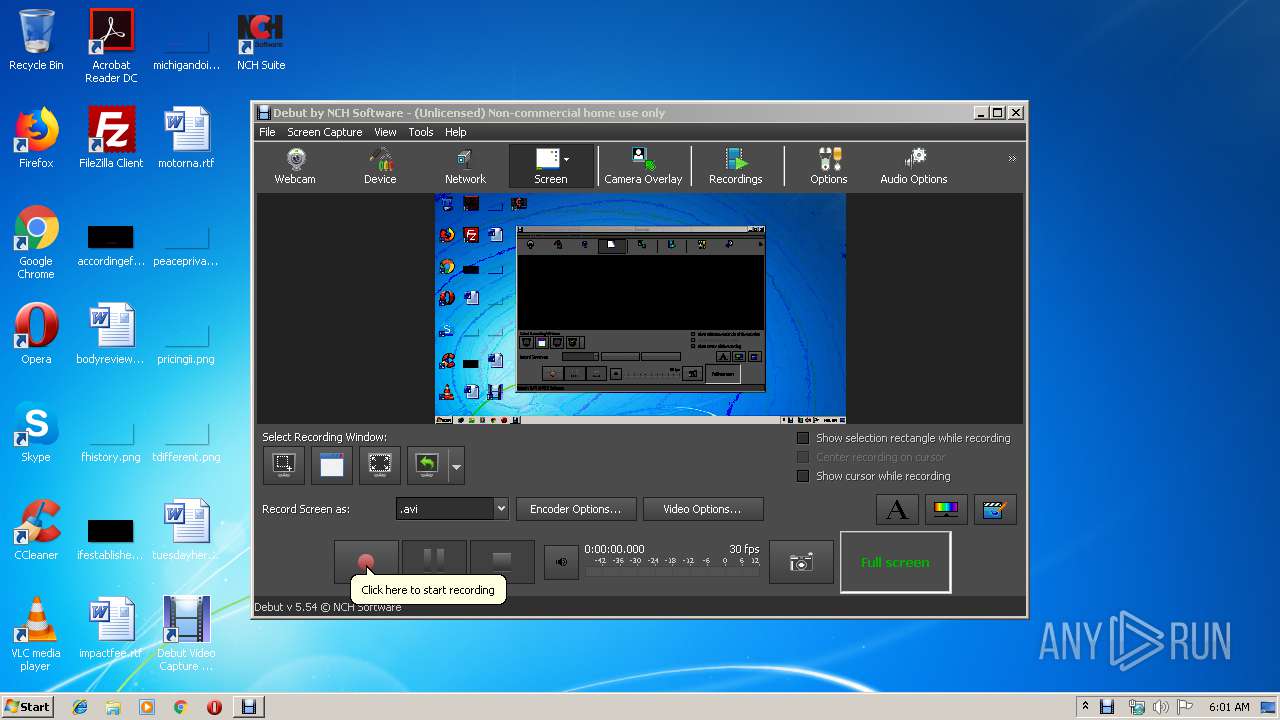Open the Recordings list

[x=735, y=166]
